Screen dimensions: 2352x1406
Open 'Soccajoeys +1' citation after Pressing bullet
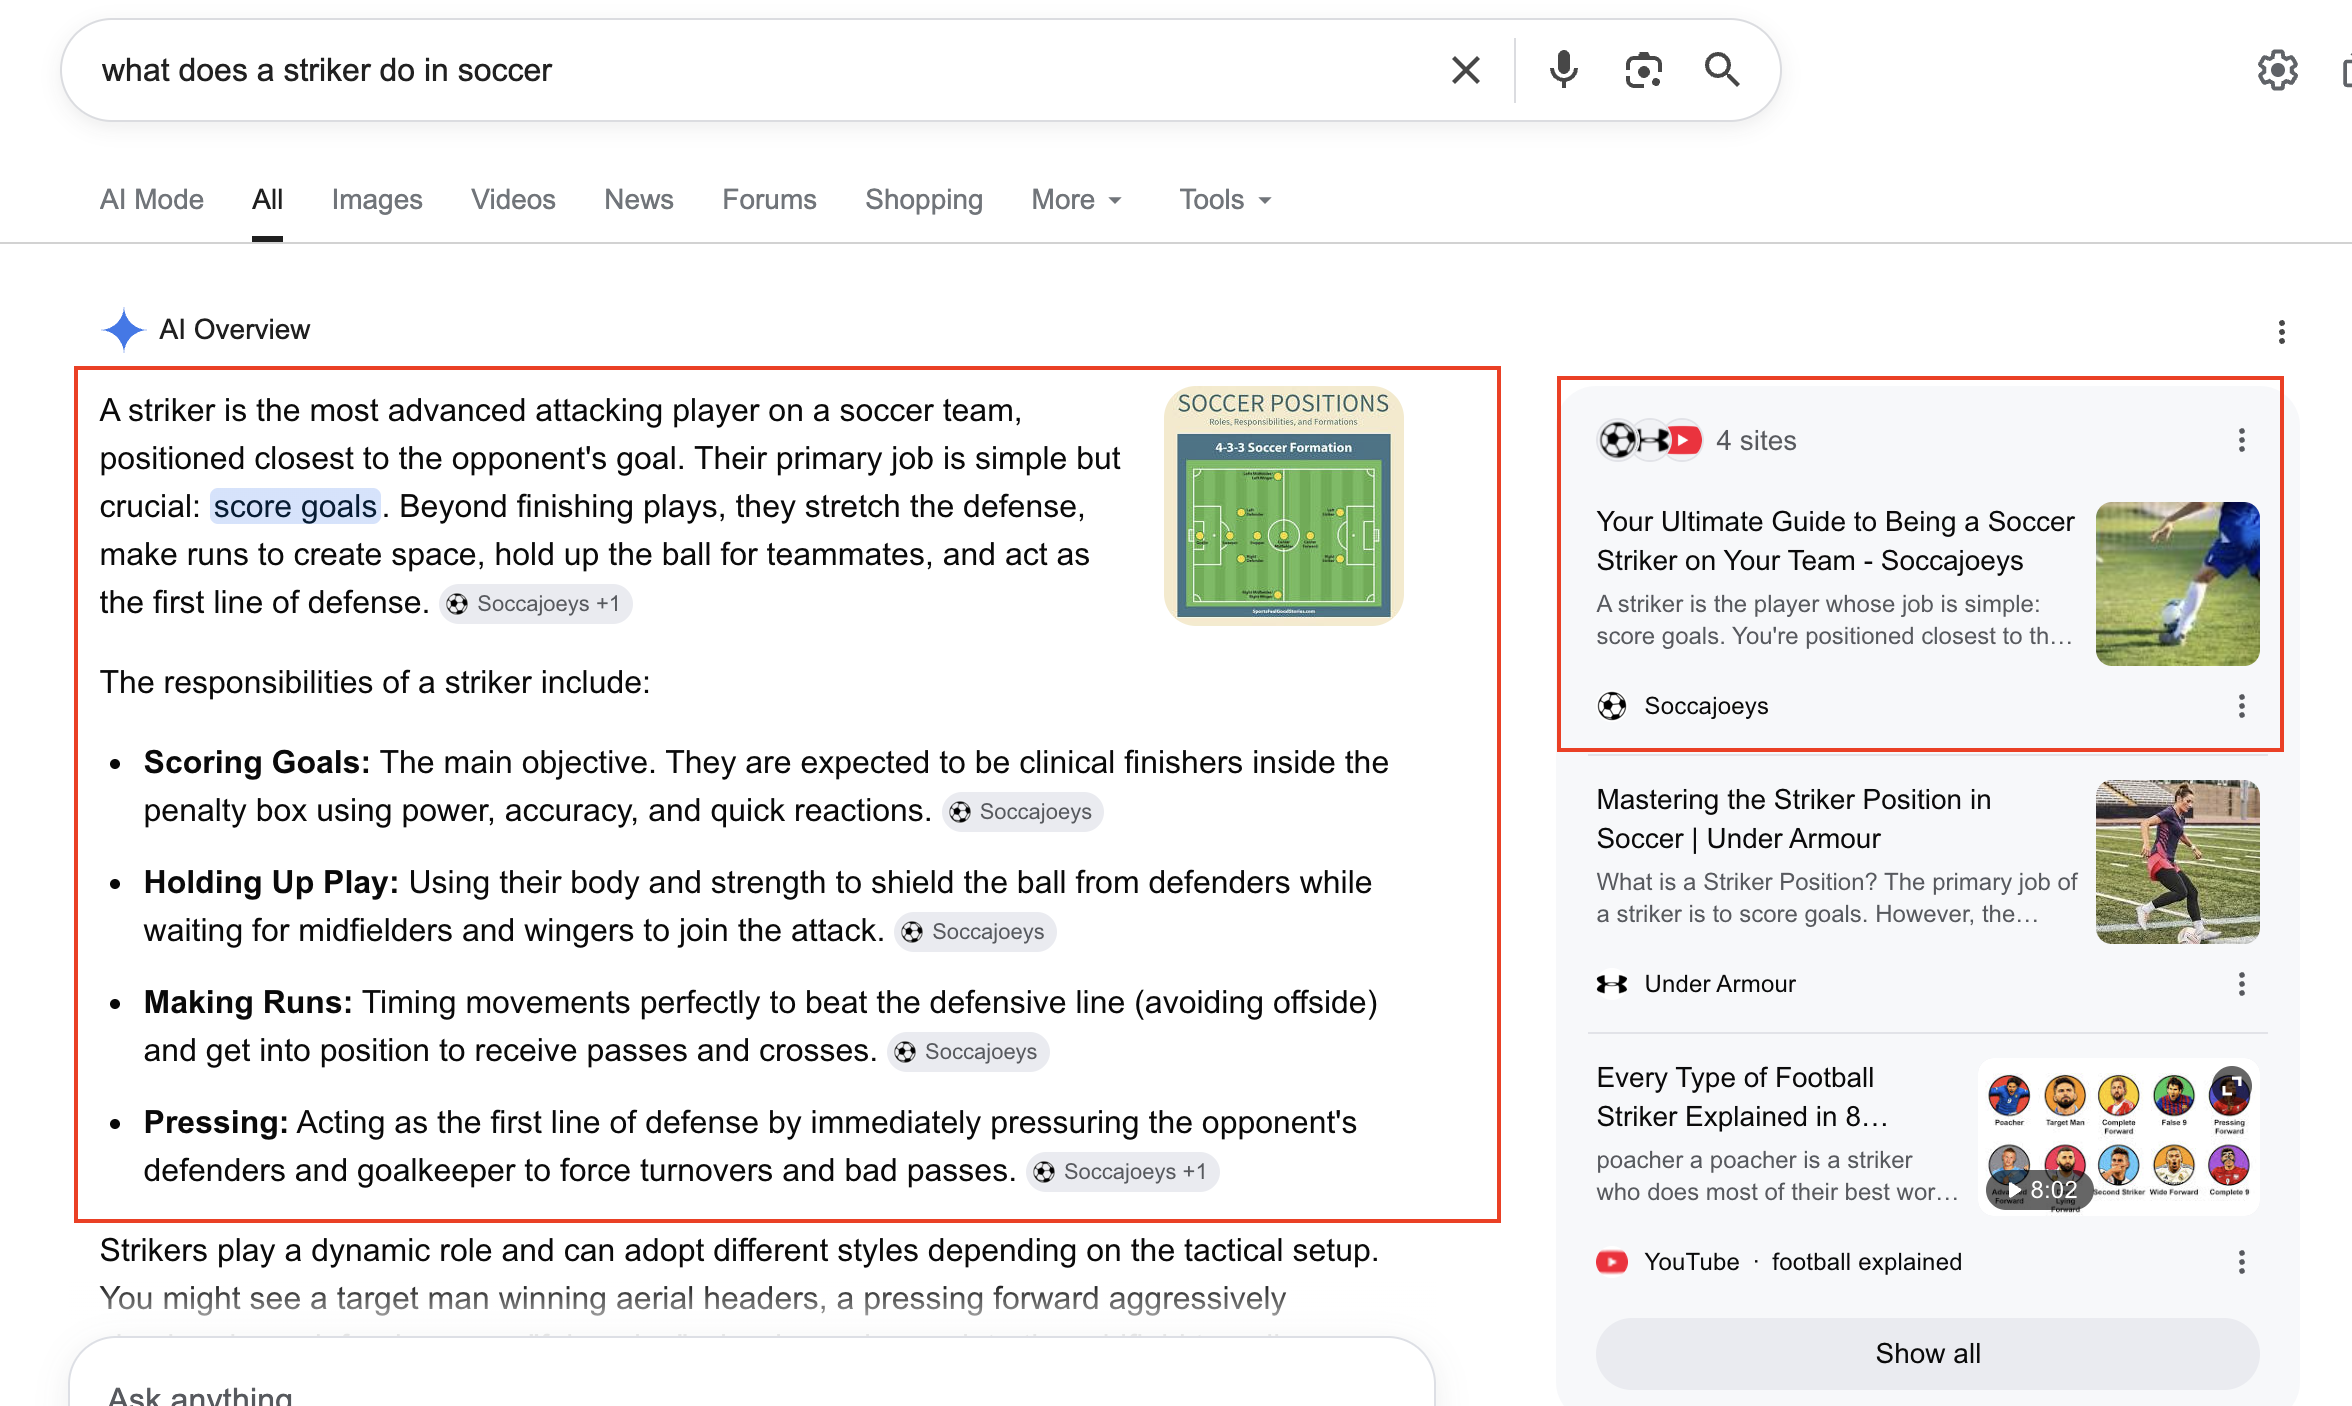point(1123,1172)
